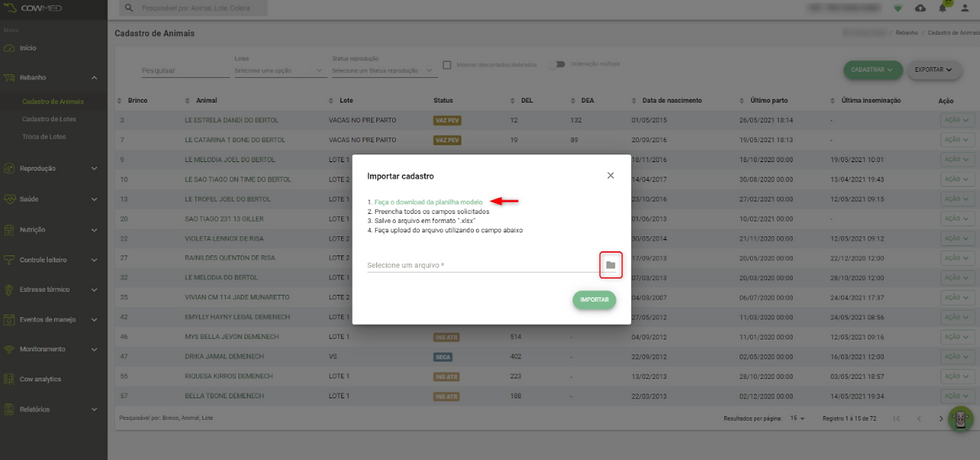Toggle Ordenação múltipla switch
This screenshot has width=980, height=460.
click(556, 64)
